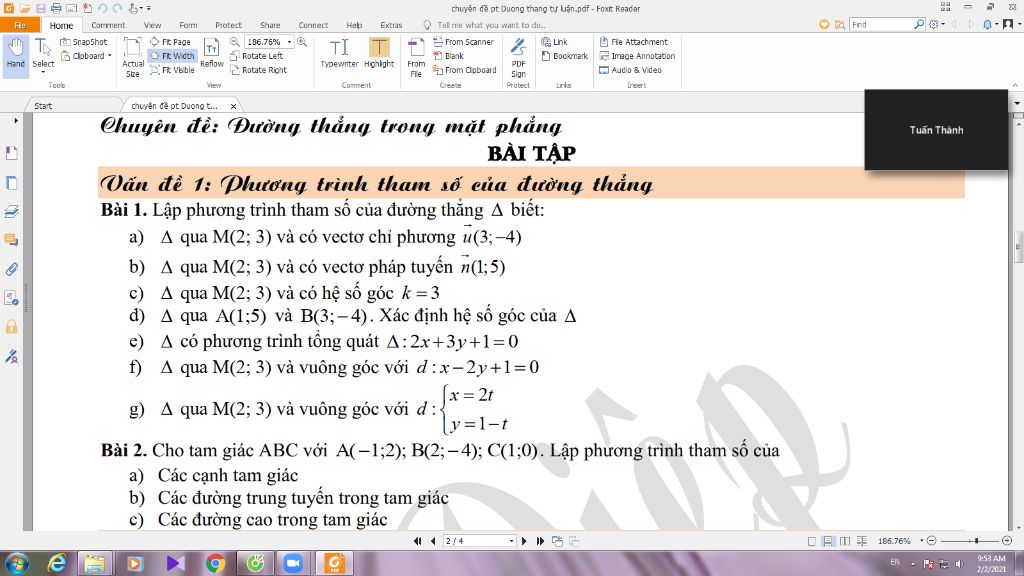This screenshot has height=576, width=1024.
Task: Open Chrome from the Windows taskbar
Action: click(215, 563)
